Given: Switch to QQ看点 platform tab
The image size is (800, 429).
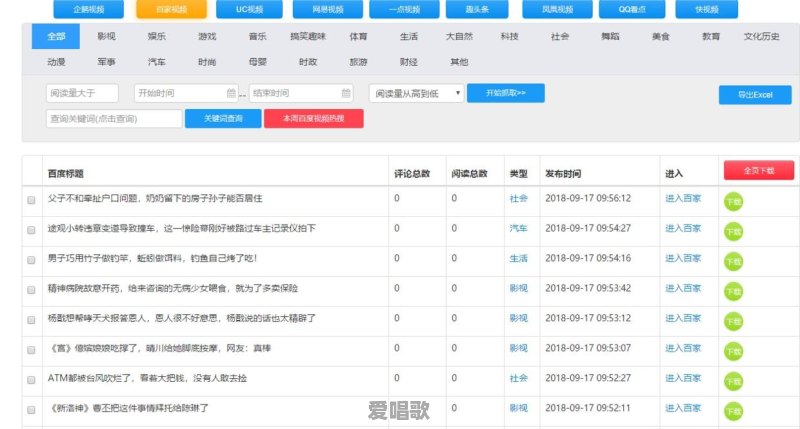Looking at the screenshot, I should pyautogui.click(x=632, y=9).
